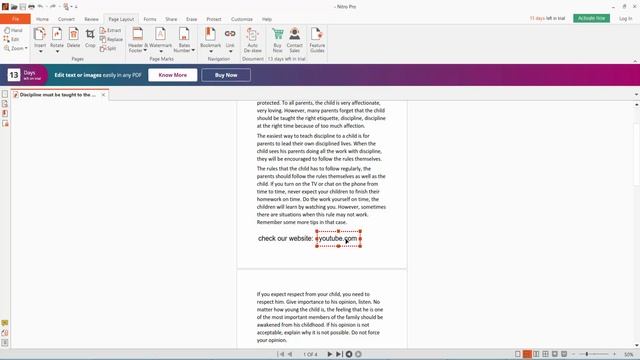The height and width of the screenshot is (360, 640).
Task: Click the Buy Now cart icon
Action: point(278,34)
